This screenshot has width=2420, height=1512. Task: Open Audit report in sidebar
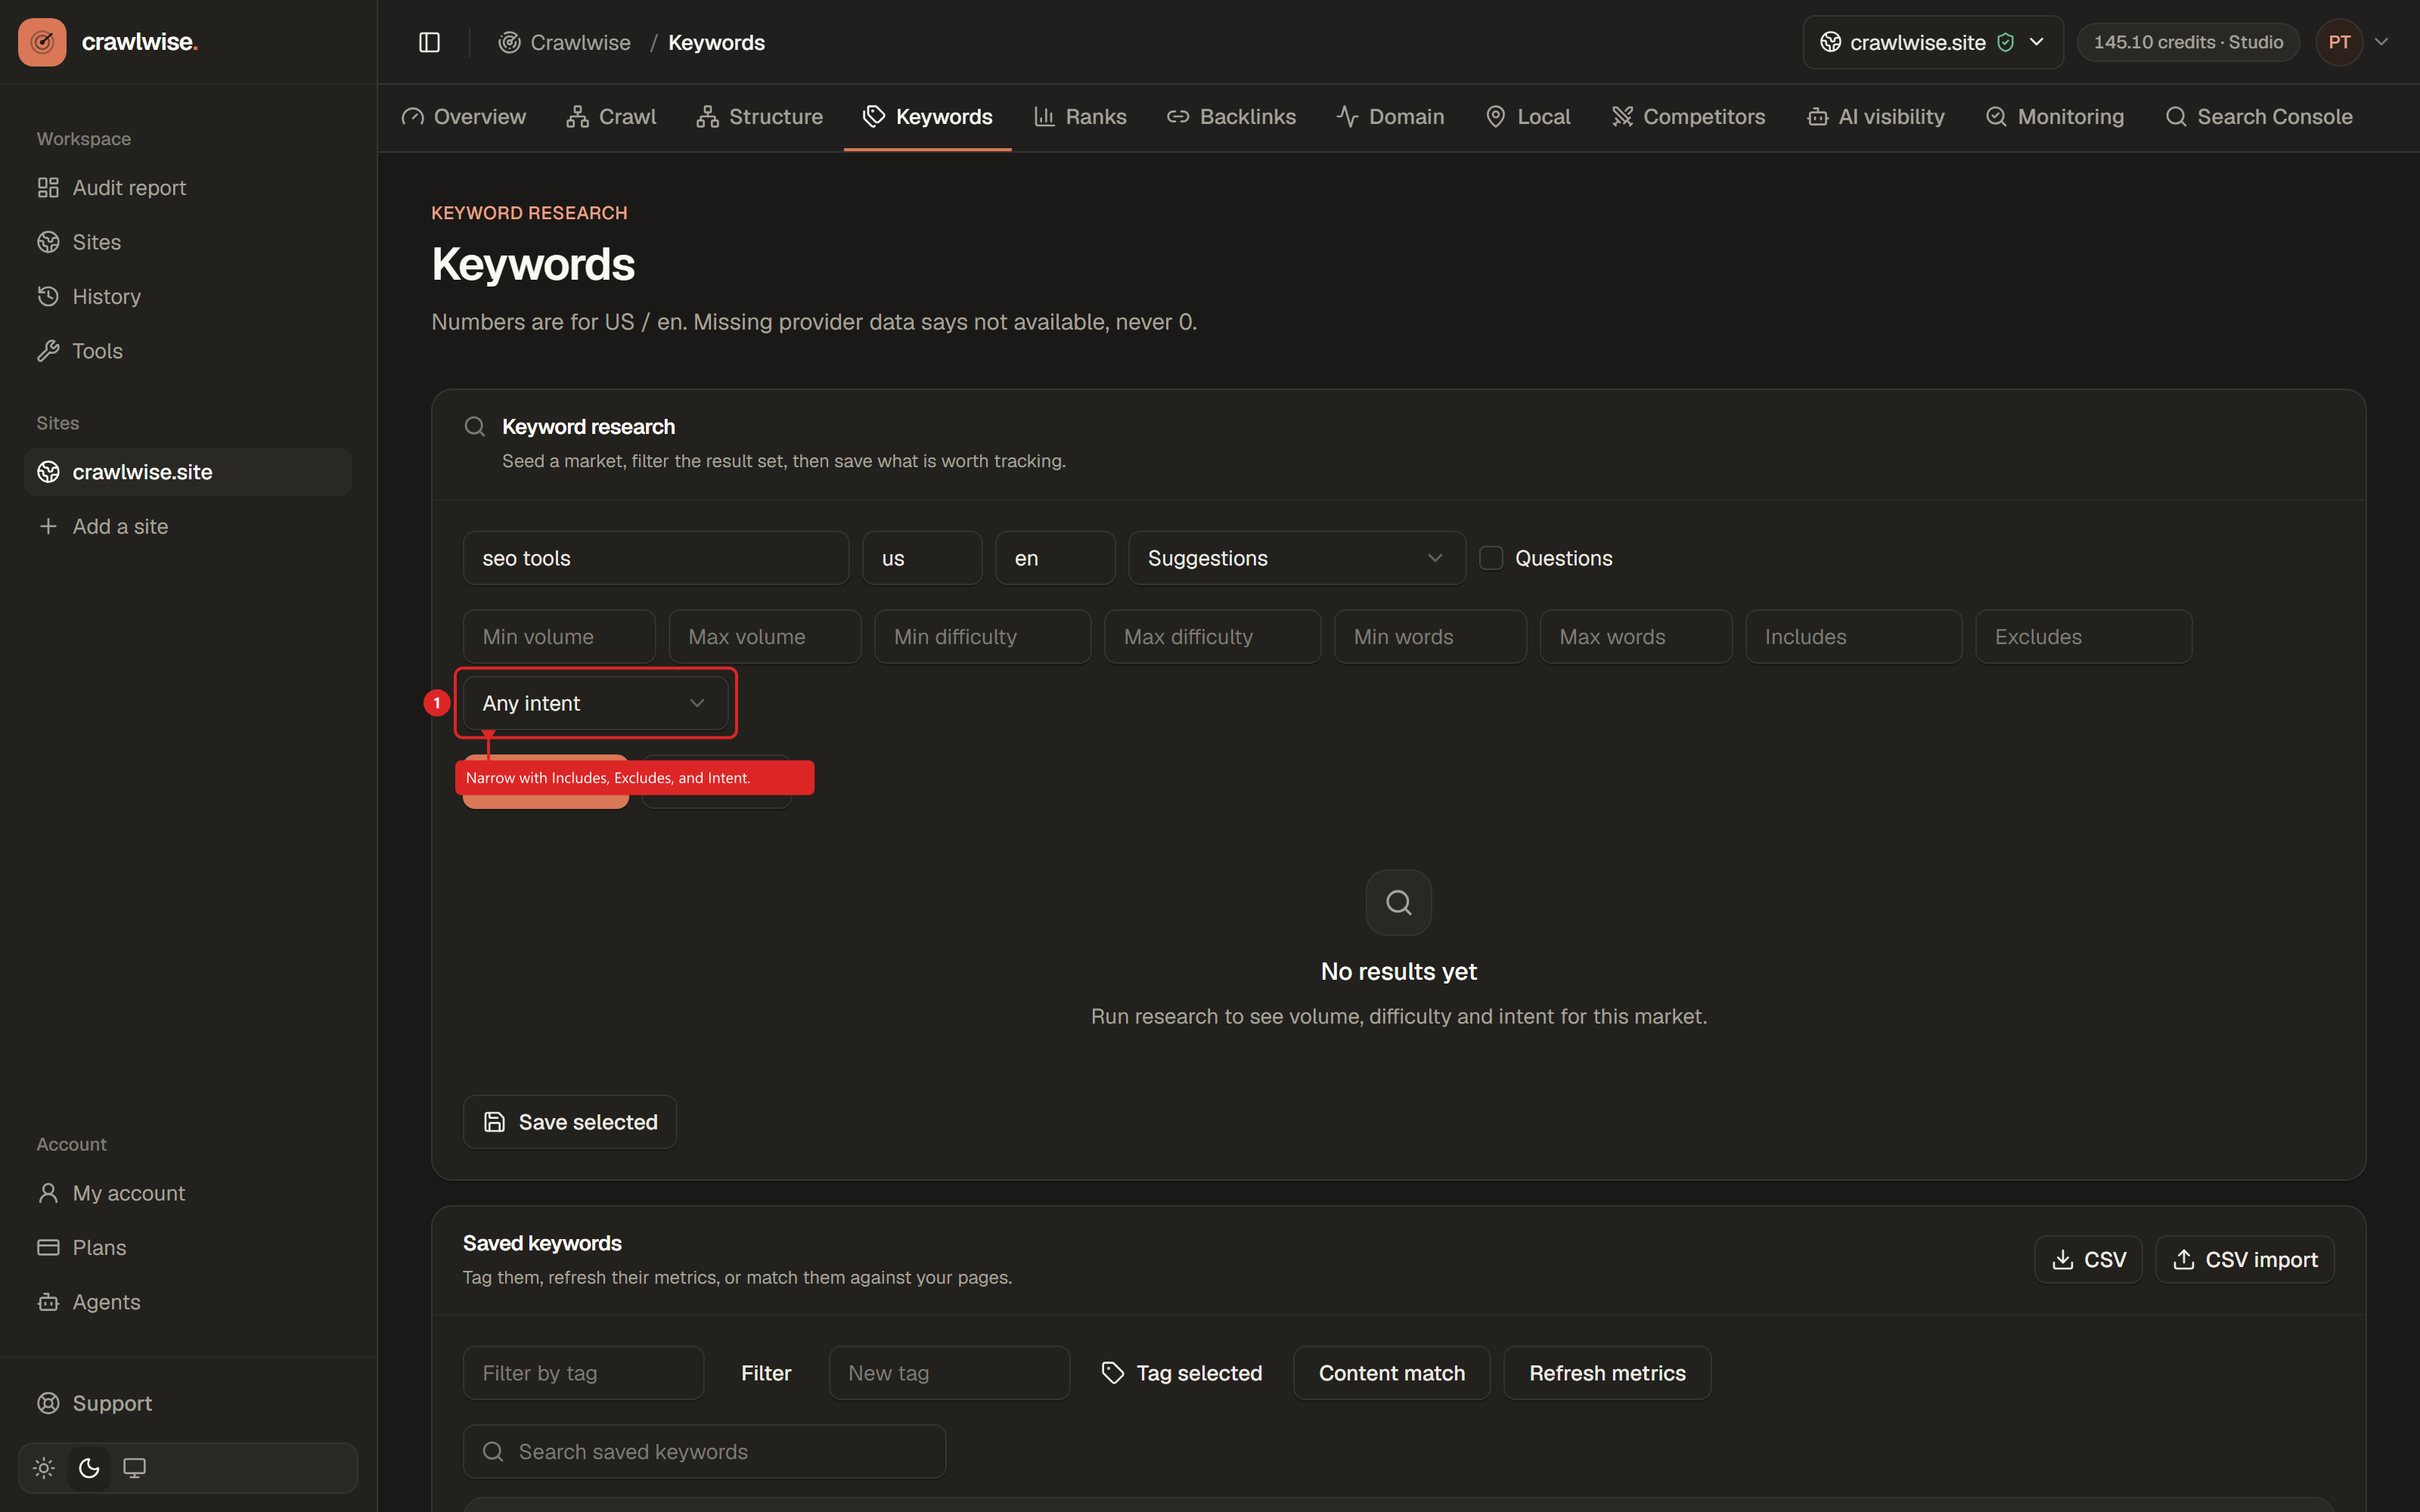pyautogui.click(x=188, y=188)
